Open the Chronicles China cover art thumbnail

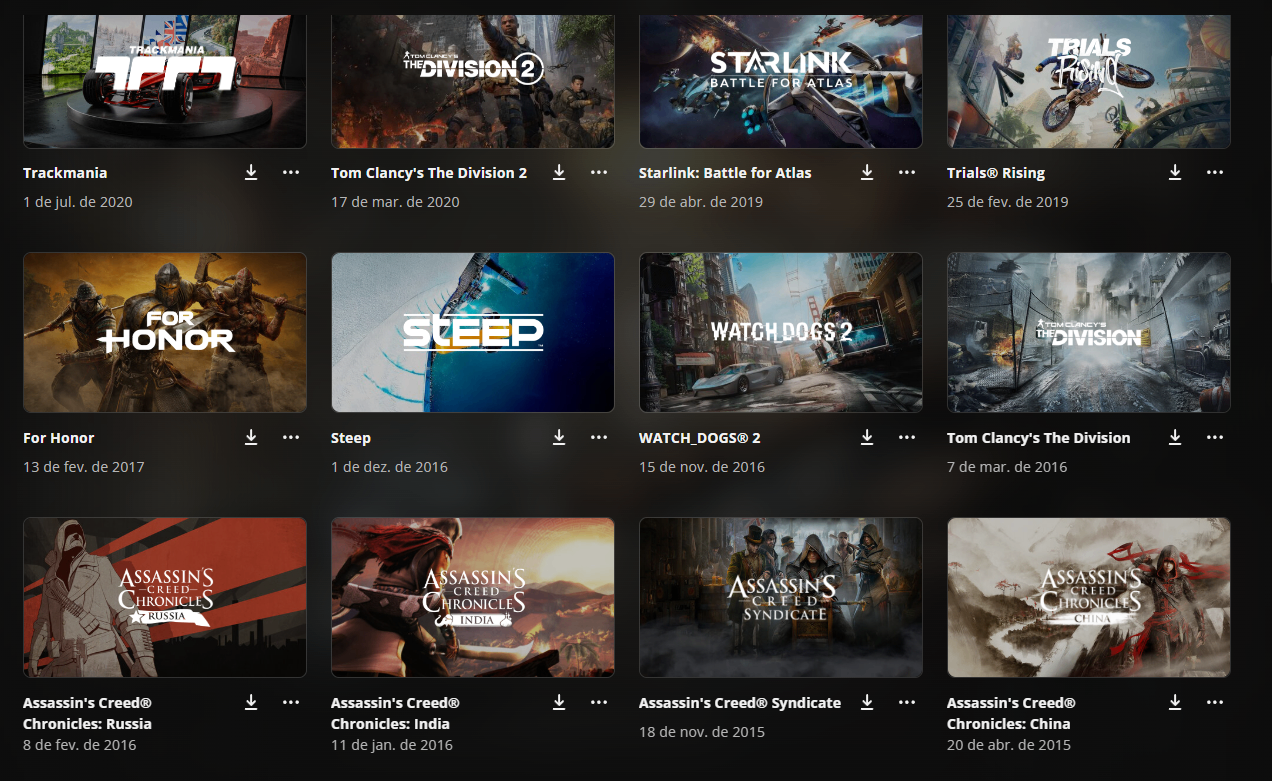coord(1089,597)
